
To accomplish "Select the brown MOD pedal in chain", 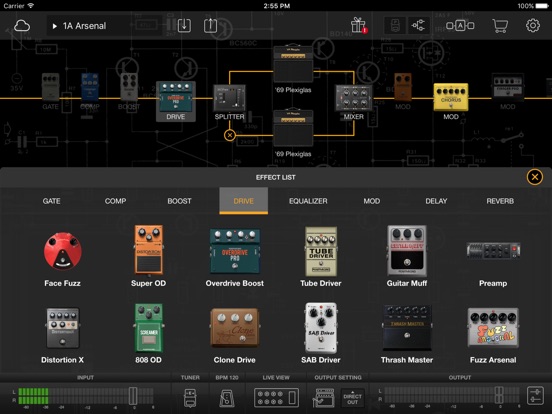I will tap(403, 92).
